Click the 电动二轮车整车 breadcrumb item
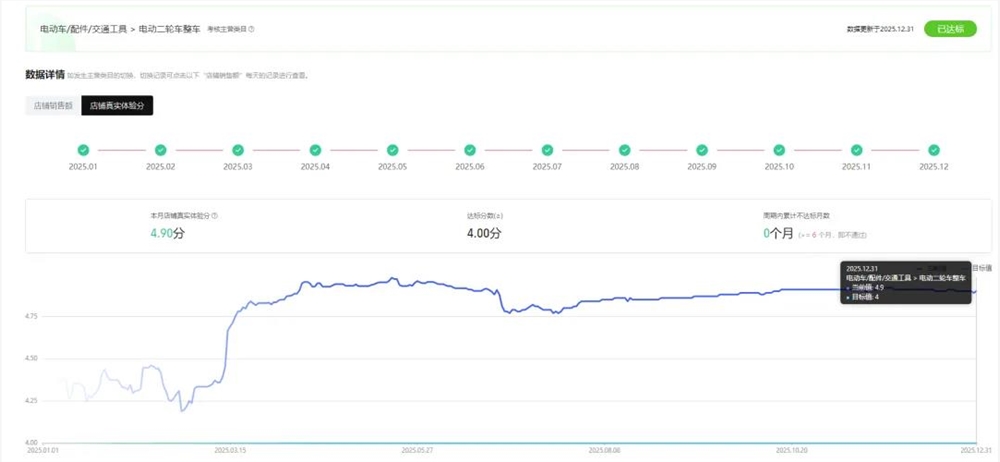 (169, 30)
